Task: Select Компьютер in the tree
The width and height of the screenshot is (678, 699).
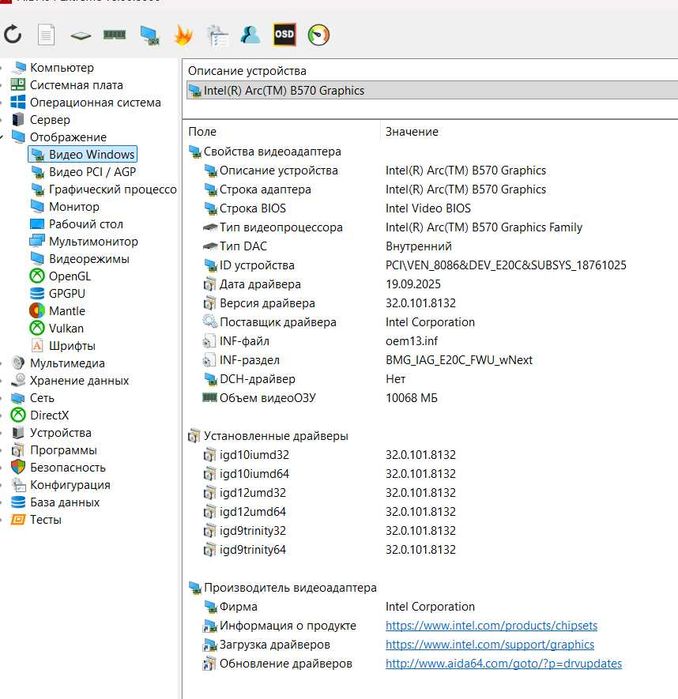Action: 62,67
